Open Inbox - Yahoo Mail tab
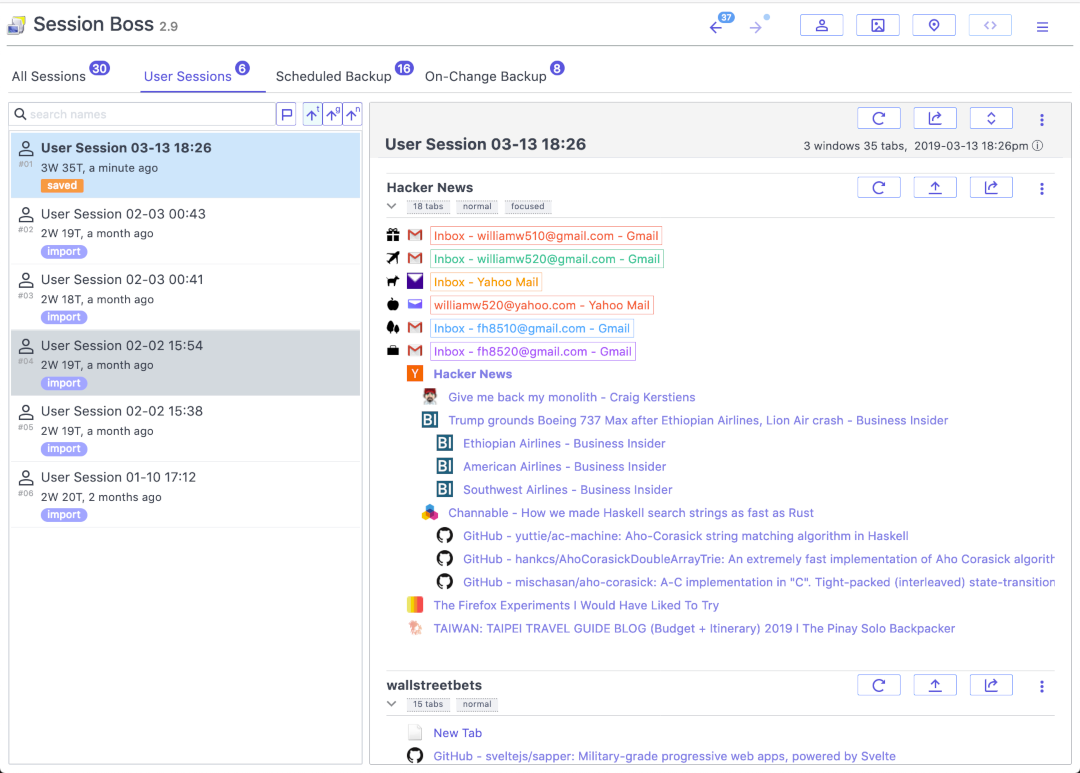The height and width of the screenshot is (773, 1080). (486, 282)
